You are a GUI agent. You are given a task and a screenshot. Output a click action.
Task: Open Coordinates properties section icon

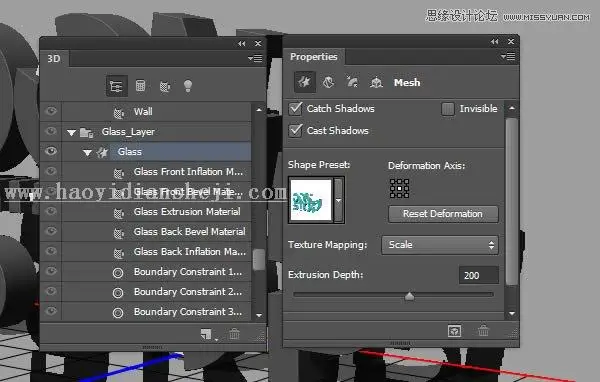376,82
